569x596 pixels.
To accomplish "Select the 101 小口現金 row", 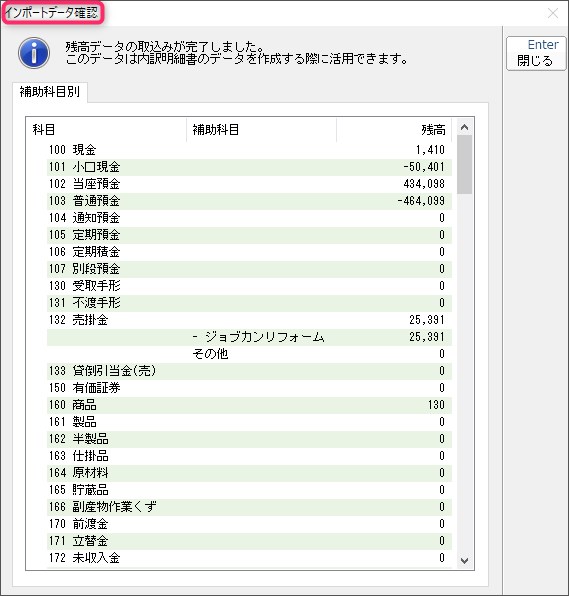I will (x=249, y=167).
